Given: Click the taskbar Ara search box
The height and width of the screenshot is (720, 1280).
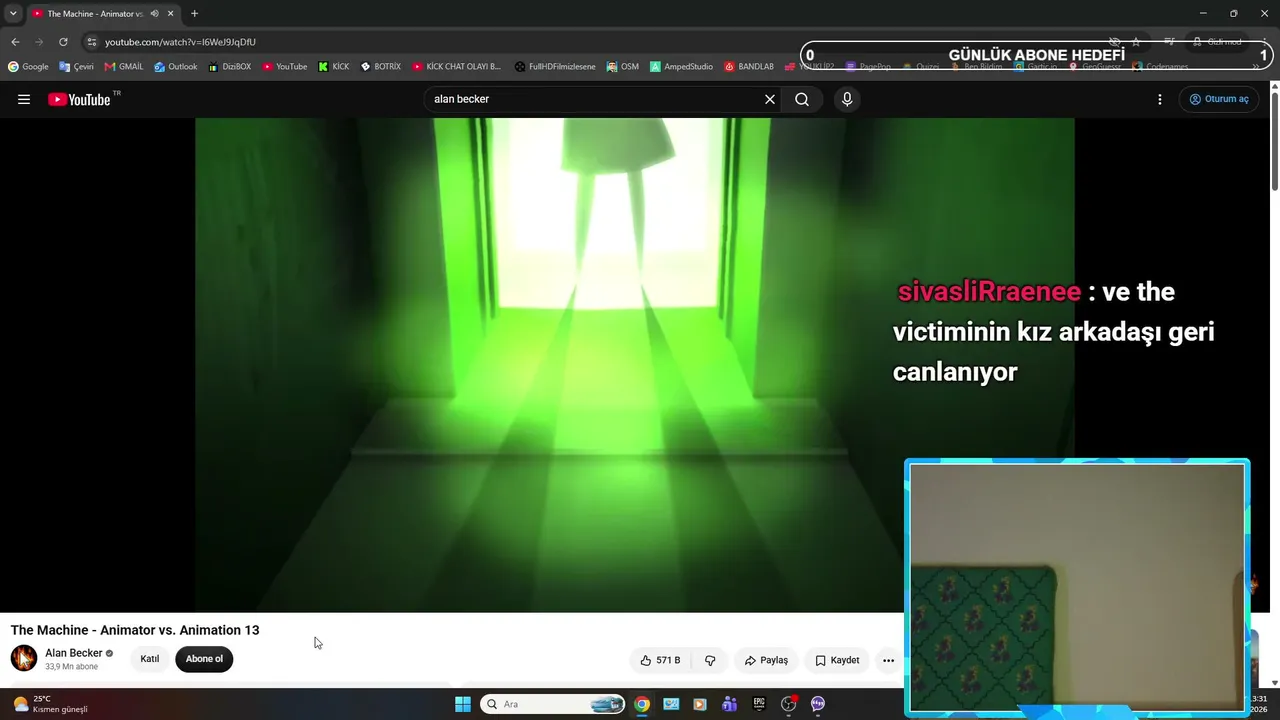Looking at the screenshot, I should (x=553, y=704).
